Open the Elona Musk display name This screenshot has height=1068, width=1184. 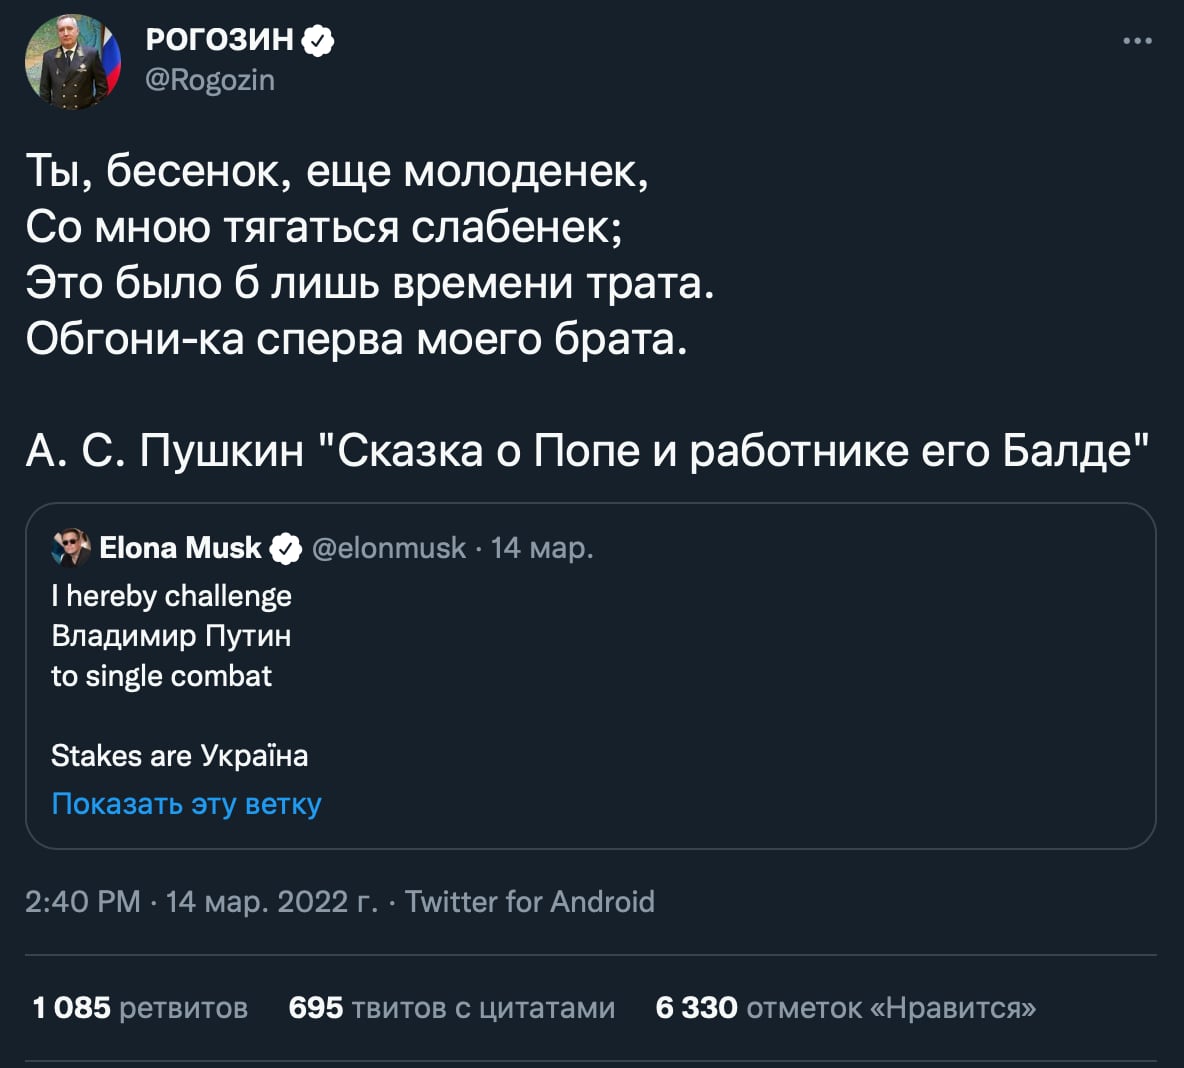click(180, 548)
